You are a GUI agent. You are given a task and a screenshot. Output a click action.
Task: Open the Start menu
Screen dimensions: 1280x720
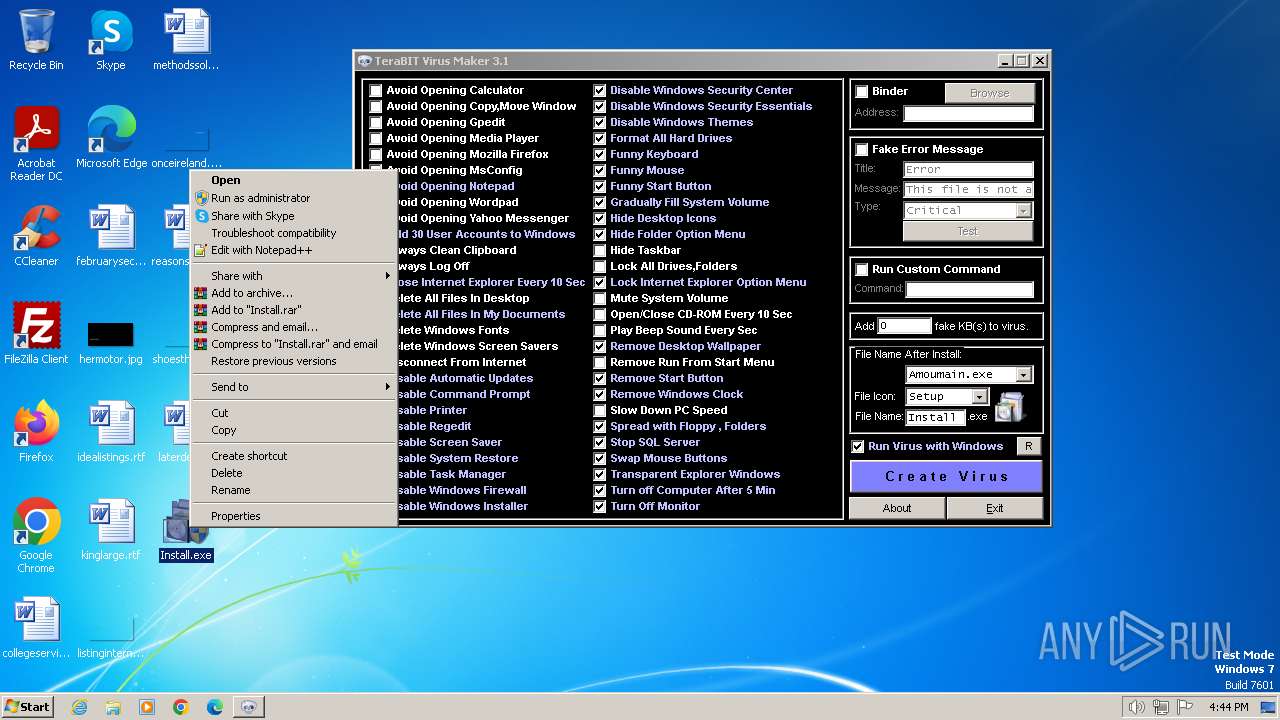click(x=28, y=707)
